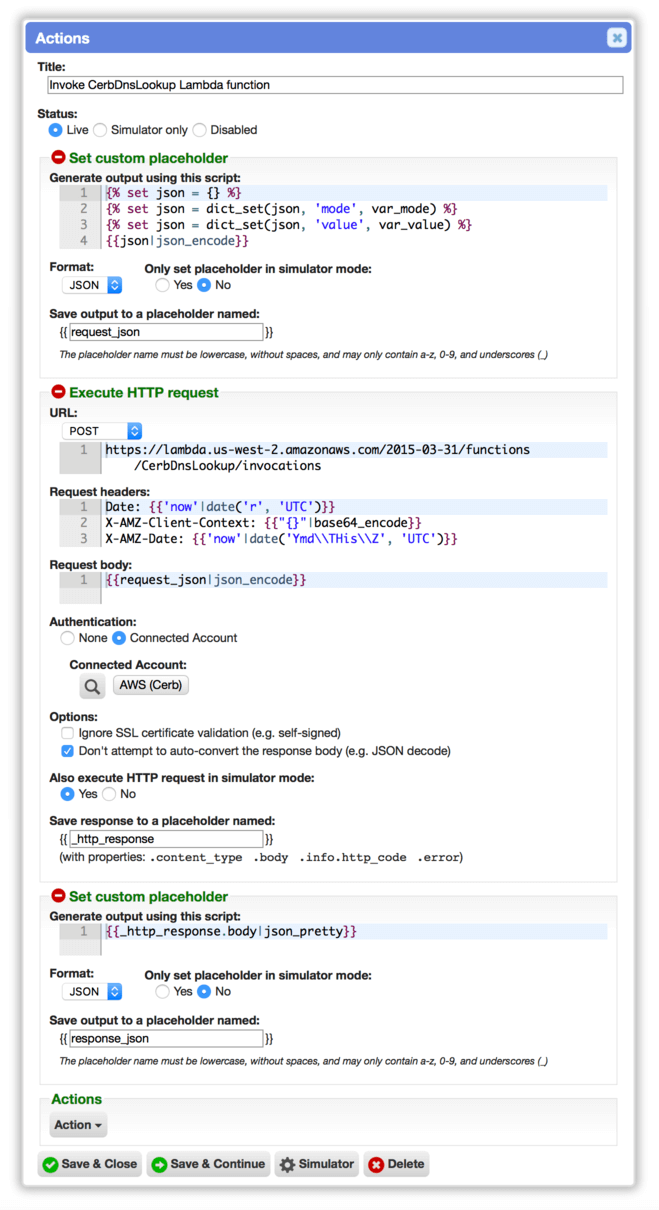Enable Ignore SSL certificate validation

click(x=67, y=733)
